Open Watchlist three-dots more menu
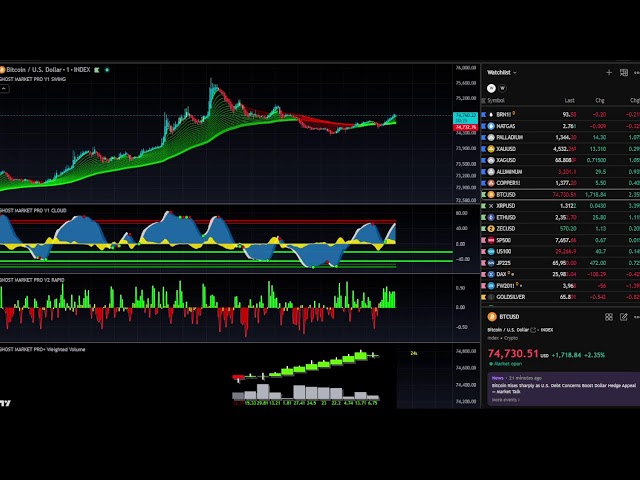Image resolution: width=640 pixels, height=480 pixels. (637, 73)
